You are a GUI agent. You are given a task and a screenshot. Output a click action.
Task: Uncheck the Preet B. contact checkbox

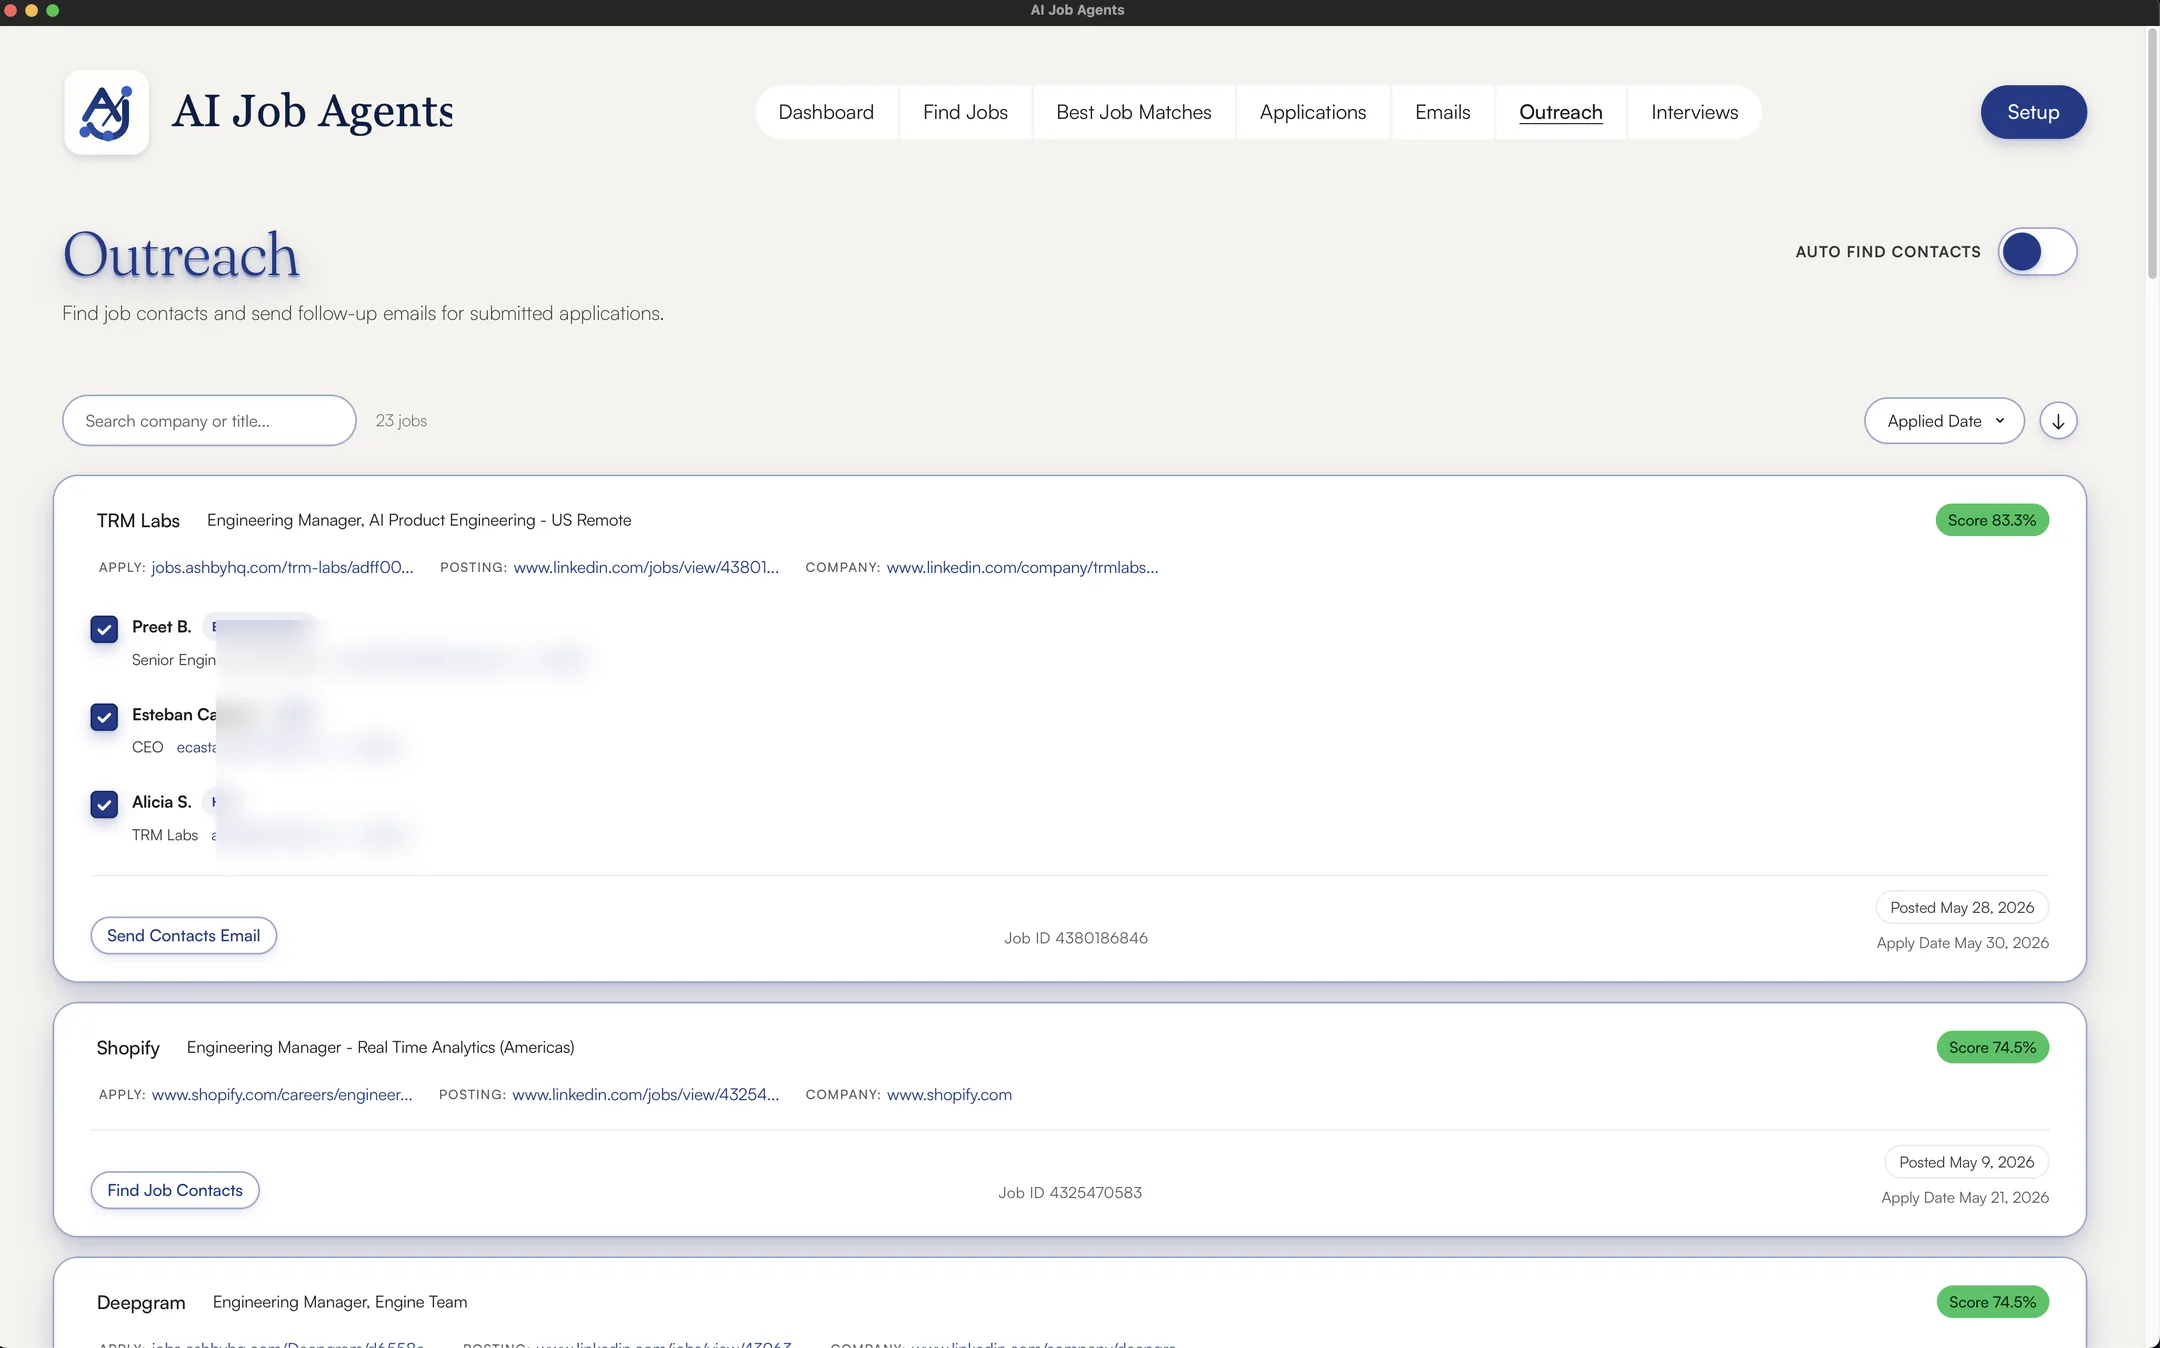tap(104, 629)
